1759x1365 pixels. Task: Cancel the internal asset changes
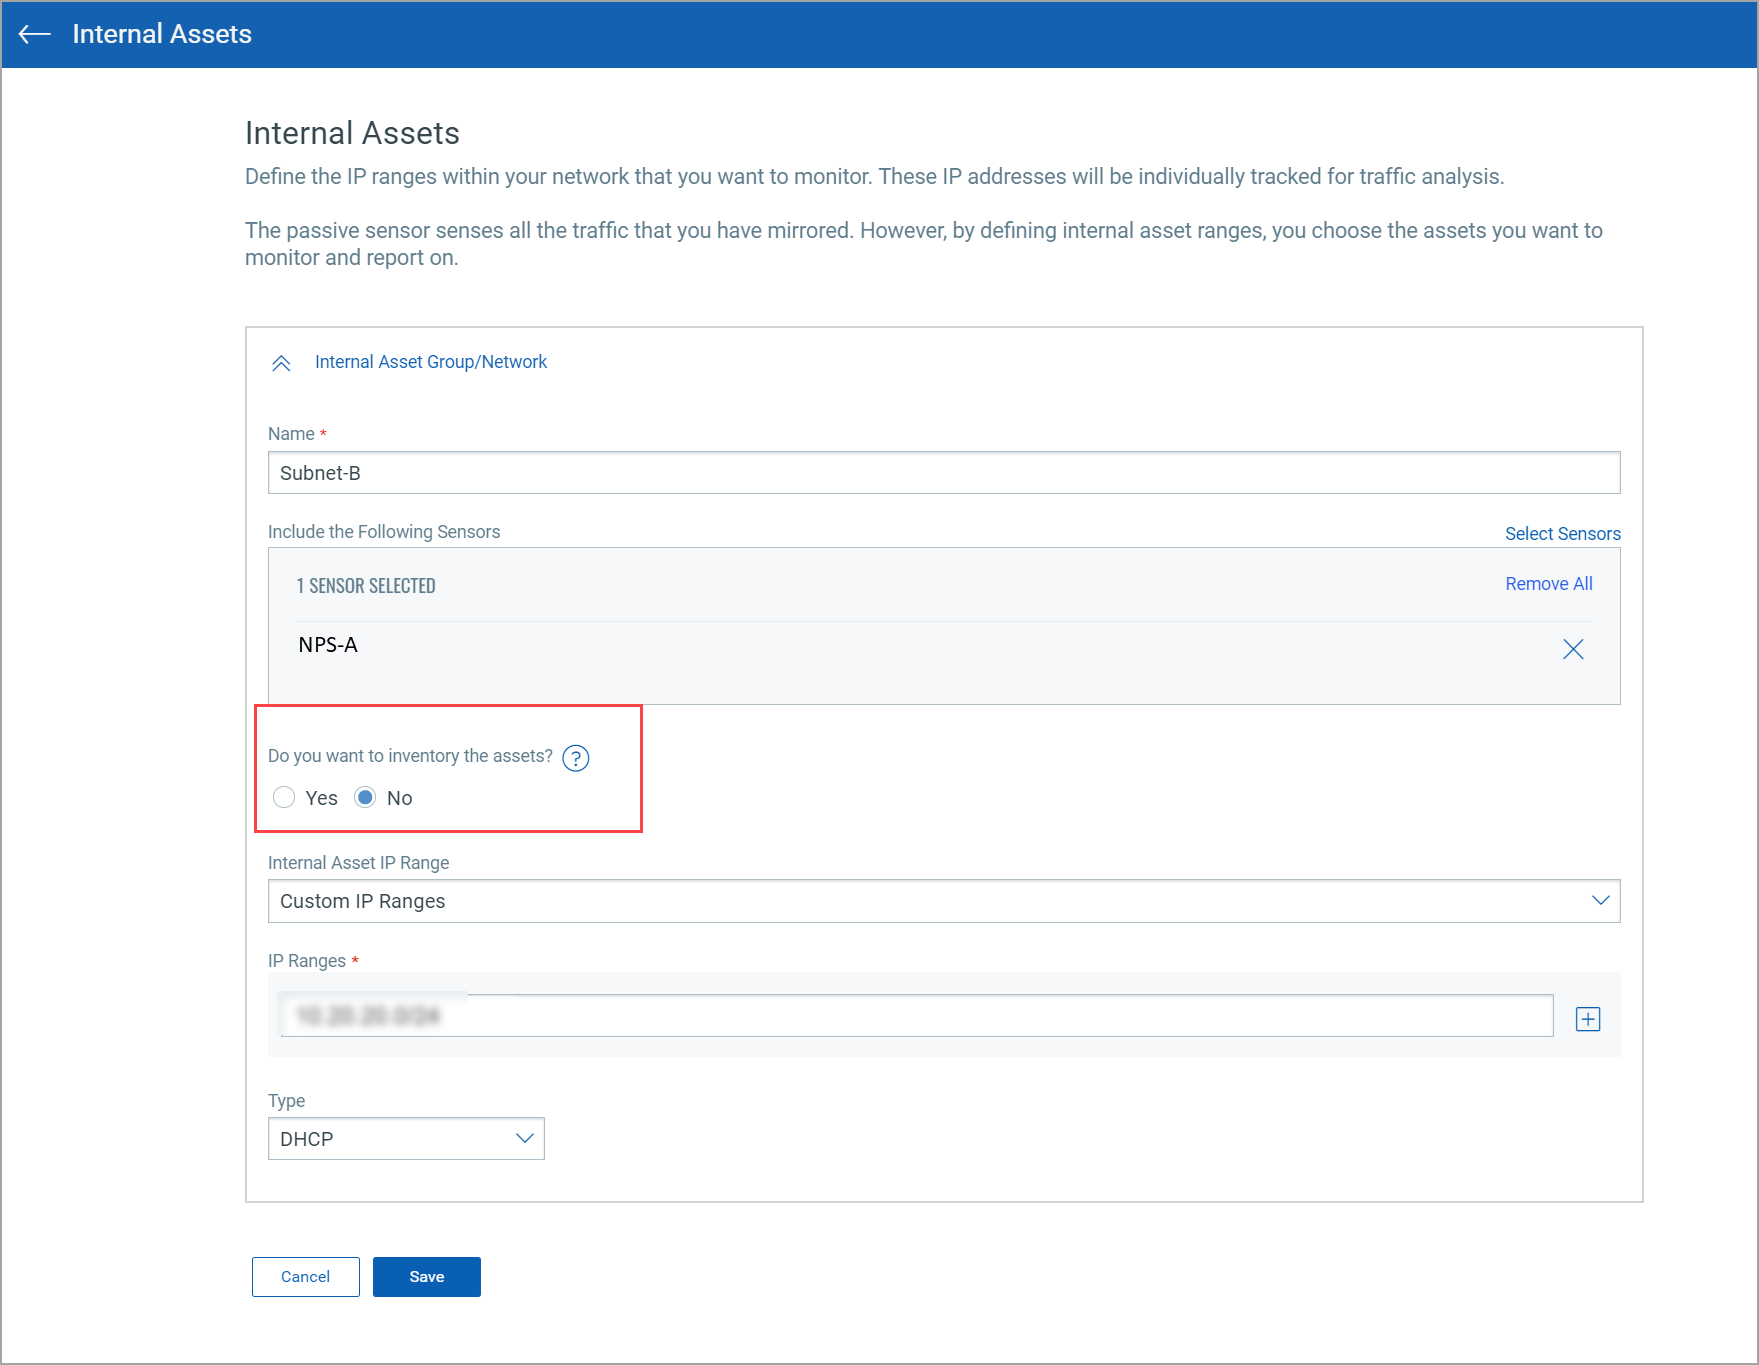(305, 1276)
